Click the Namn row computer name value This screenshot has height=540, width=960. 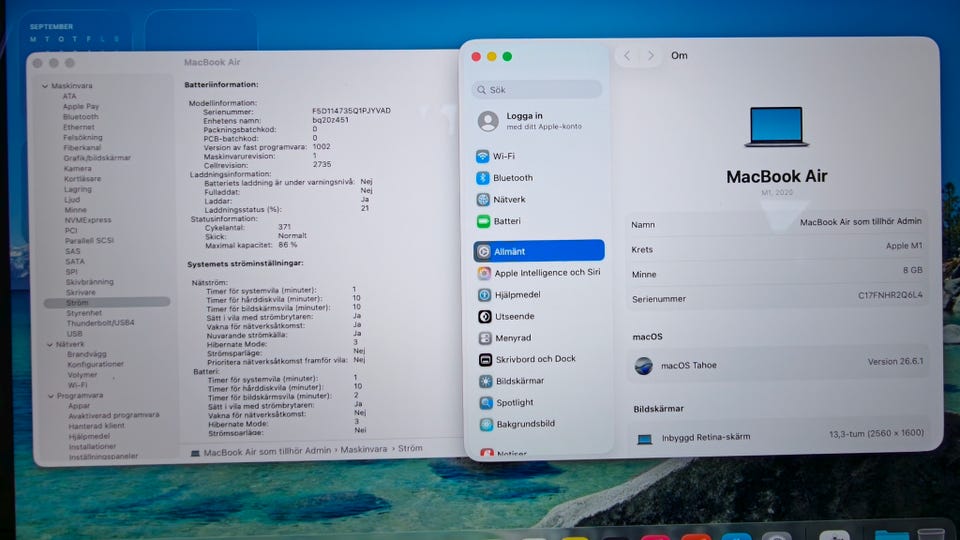[x=860, y=222]
